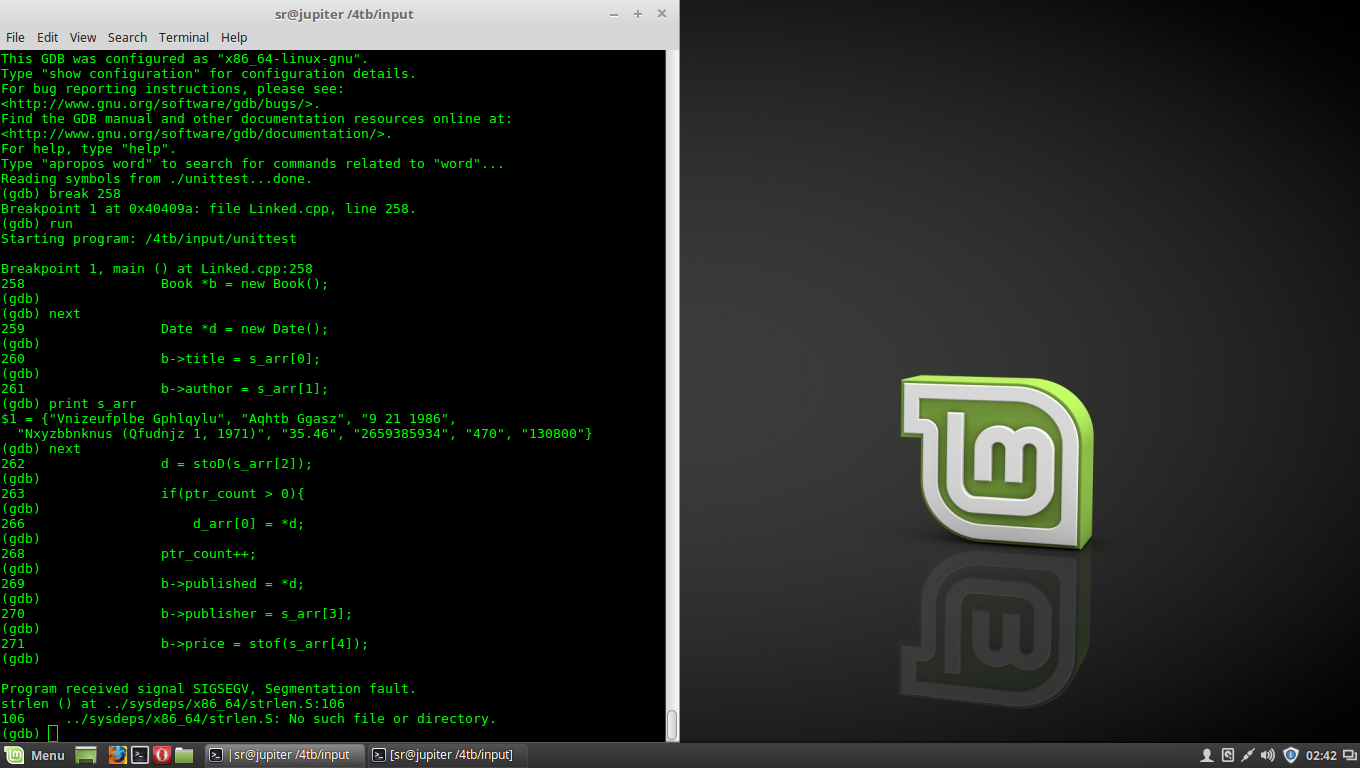Open the sound volume applet

tap(1268, 755)
